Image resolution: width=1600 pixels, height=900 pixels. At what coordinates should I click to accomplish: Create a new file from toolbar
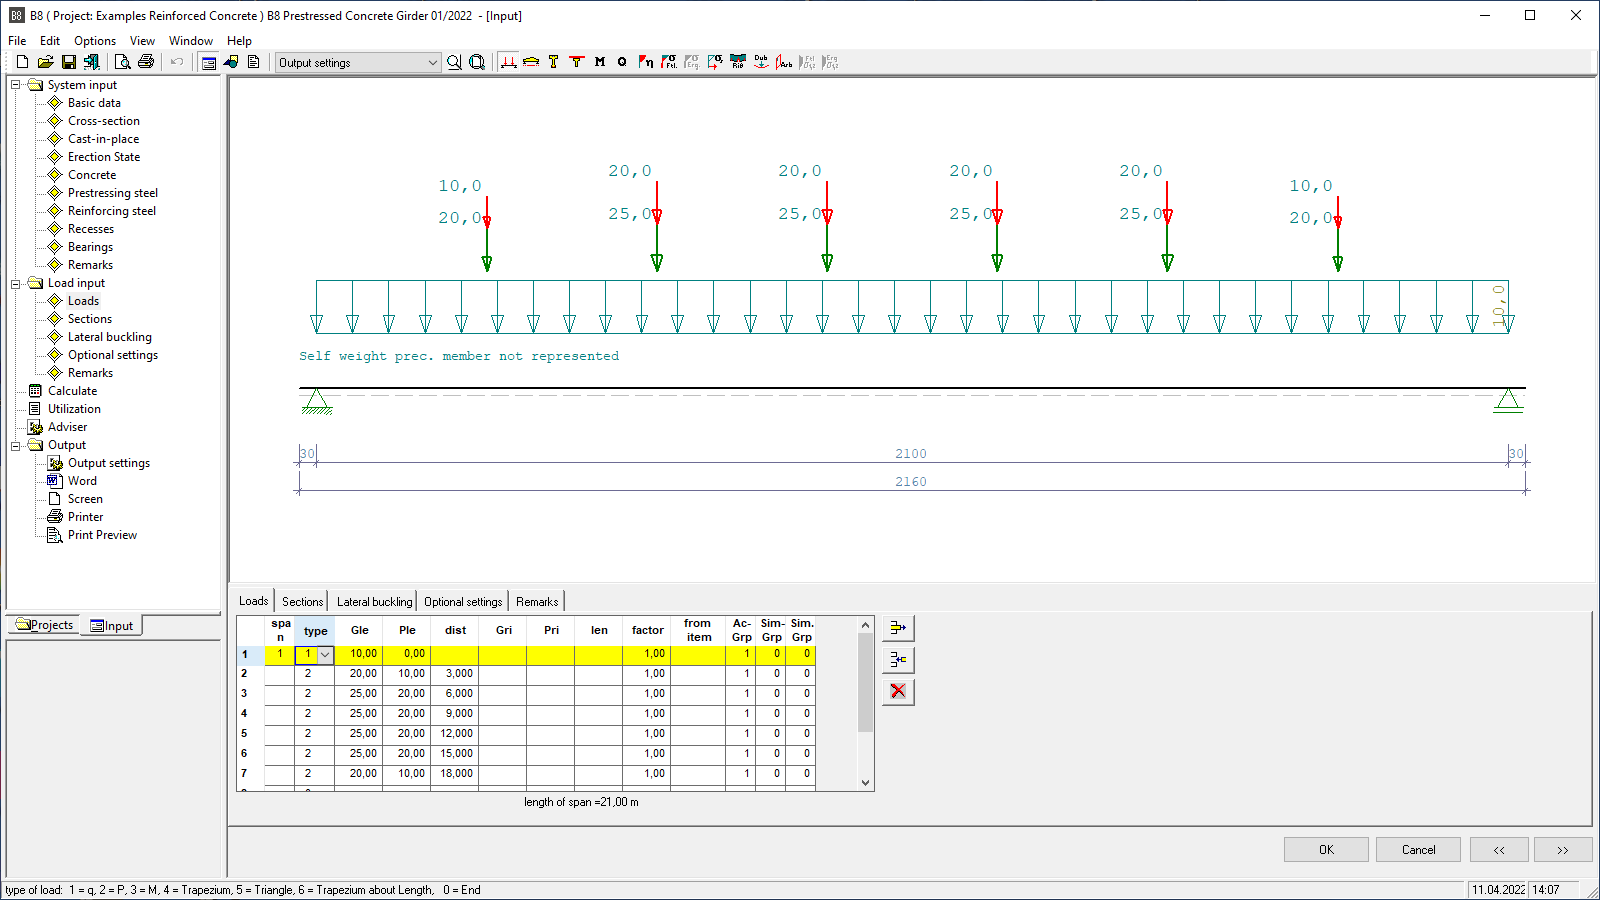(x=22, y=62)
